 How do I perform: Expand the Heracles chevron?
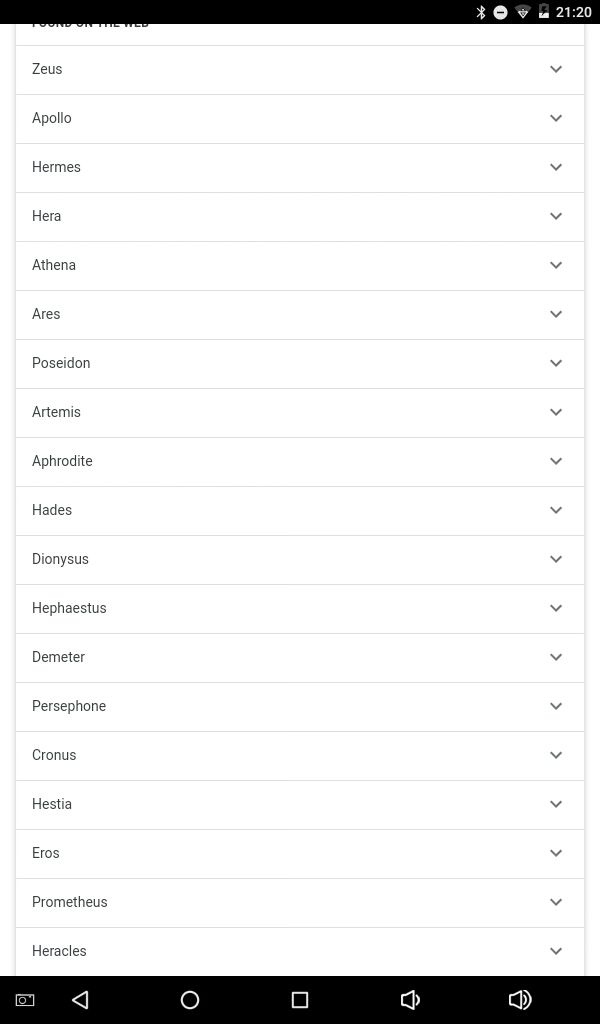pos(556,951)
